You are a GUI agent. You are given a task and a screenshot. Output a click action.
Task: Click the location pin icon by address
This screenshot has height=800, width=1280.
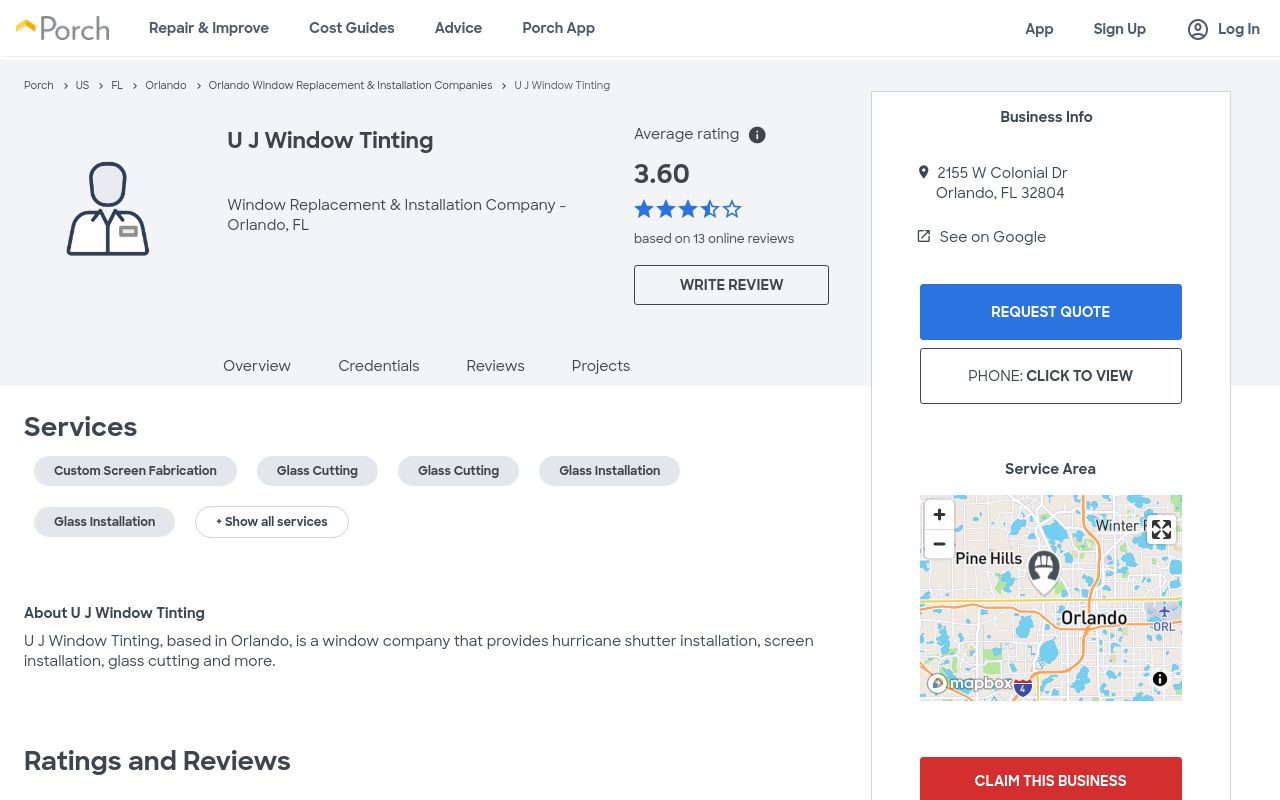(x=923, y=172)
